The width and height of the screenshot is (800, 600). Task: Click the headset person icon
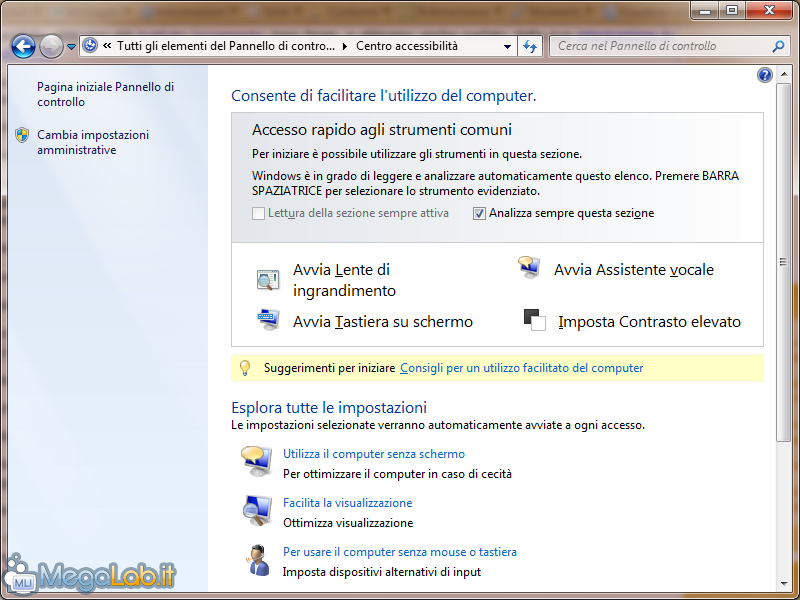[x=258, y=560]
